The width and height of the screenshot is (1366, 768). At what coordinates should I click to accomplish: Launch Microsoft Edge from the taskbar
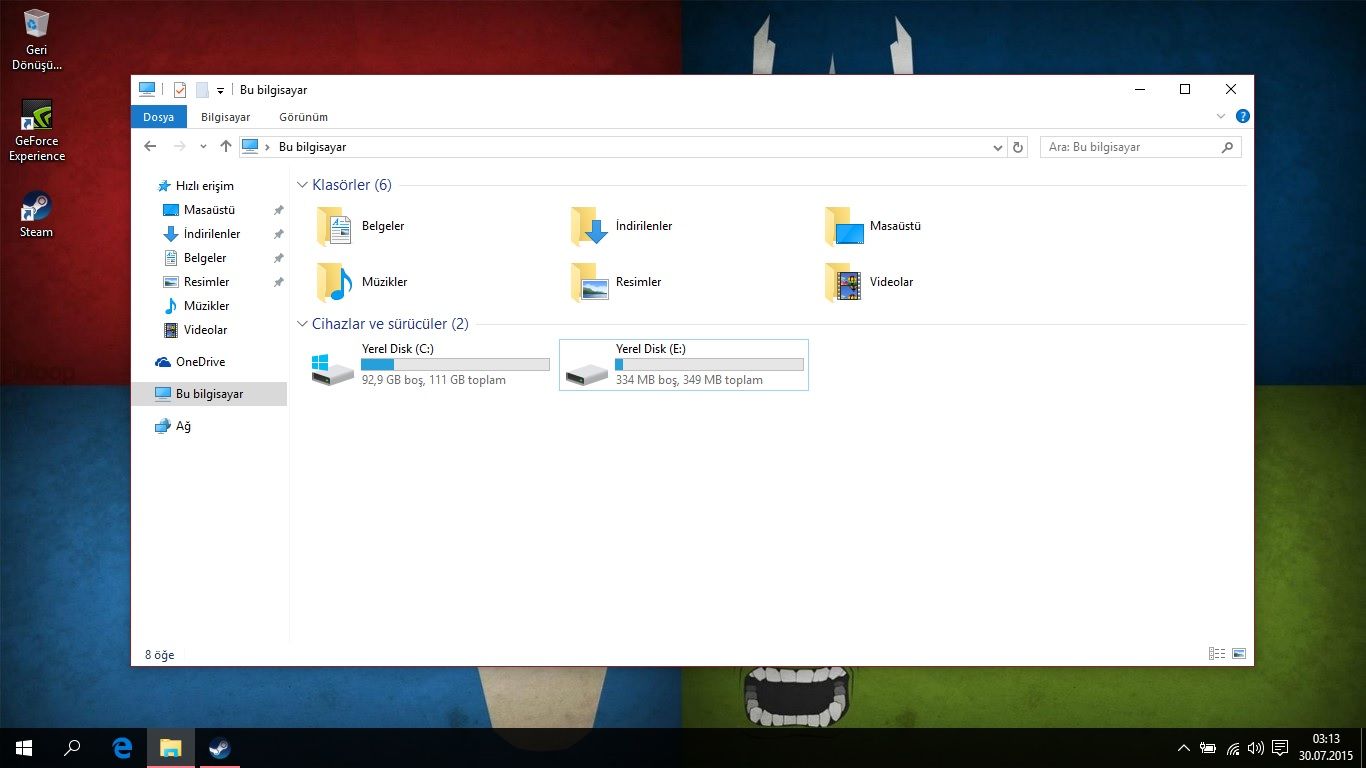point(123,748)
